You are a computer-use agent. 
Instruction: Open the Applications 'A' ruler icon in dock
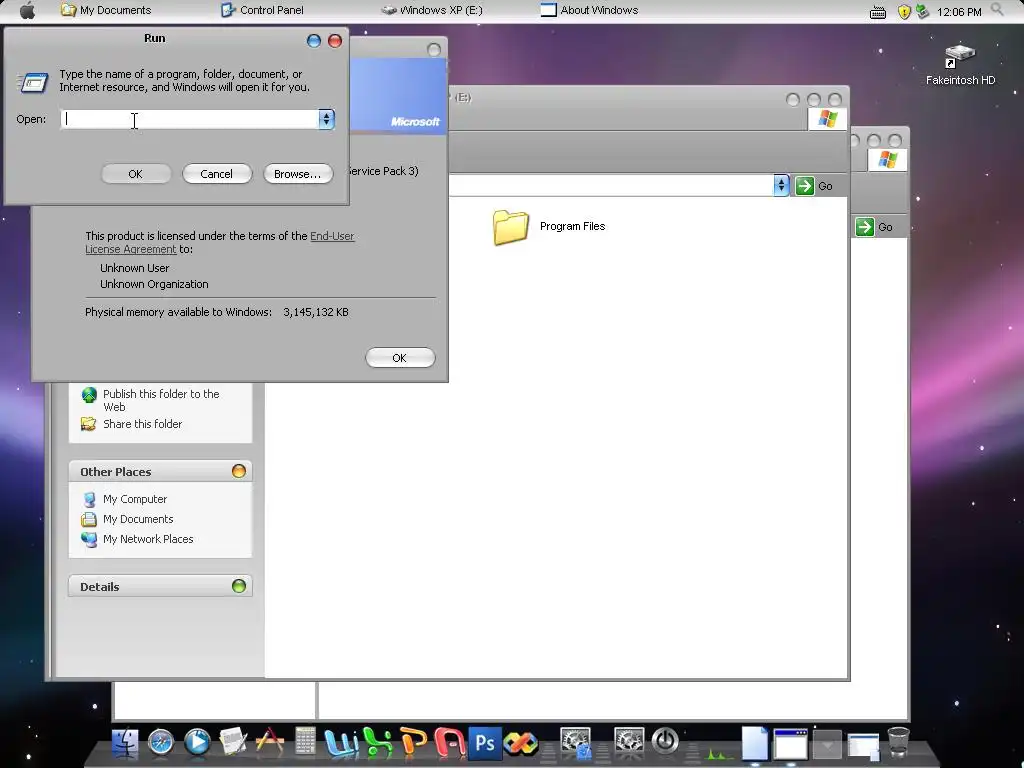[269, 742]
